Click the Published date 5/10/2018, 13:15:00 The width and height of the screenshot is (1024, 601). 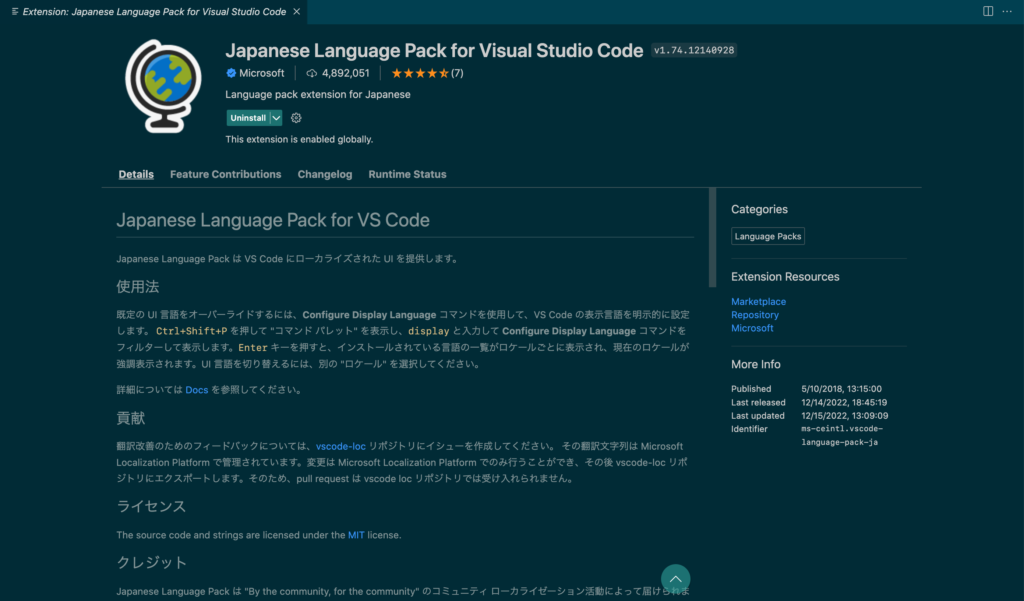click(841, 389)
